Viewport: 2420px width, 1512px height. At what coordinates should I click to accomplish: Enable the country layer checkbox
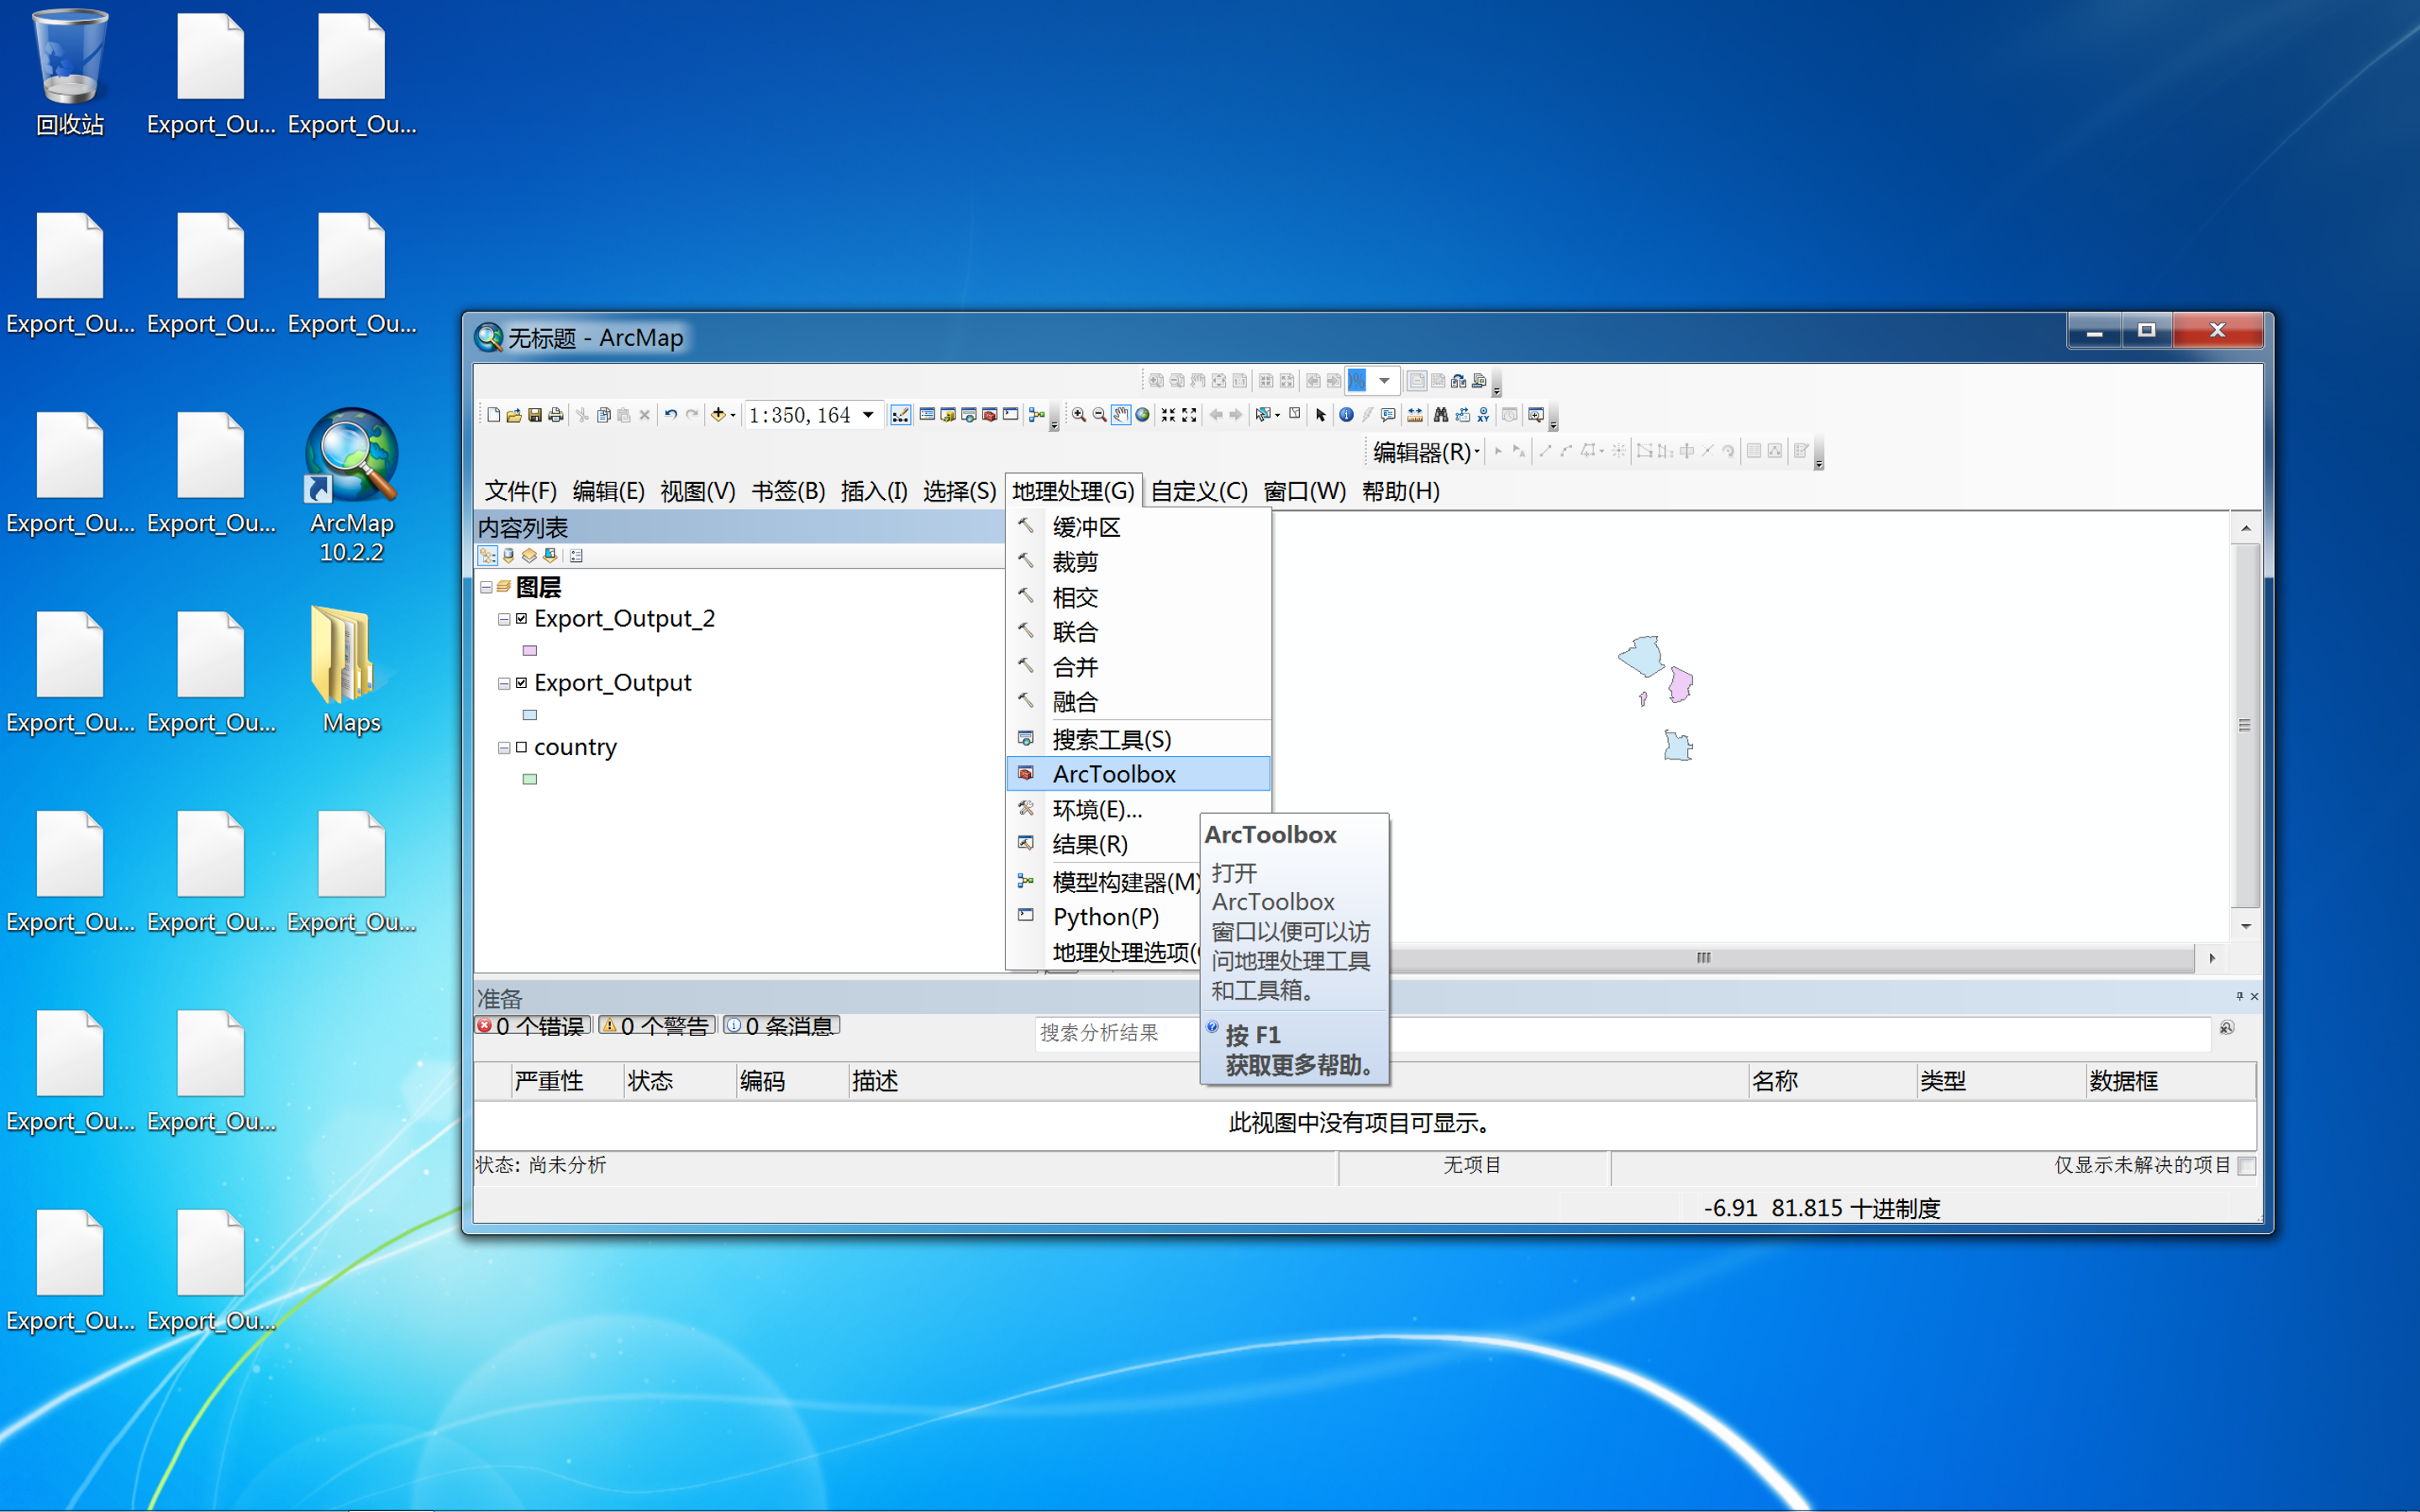tap(521, 747)
